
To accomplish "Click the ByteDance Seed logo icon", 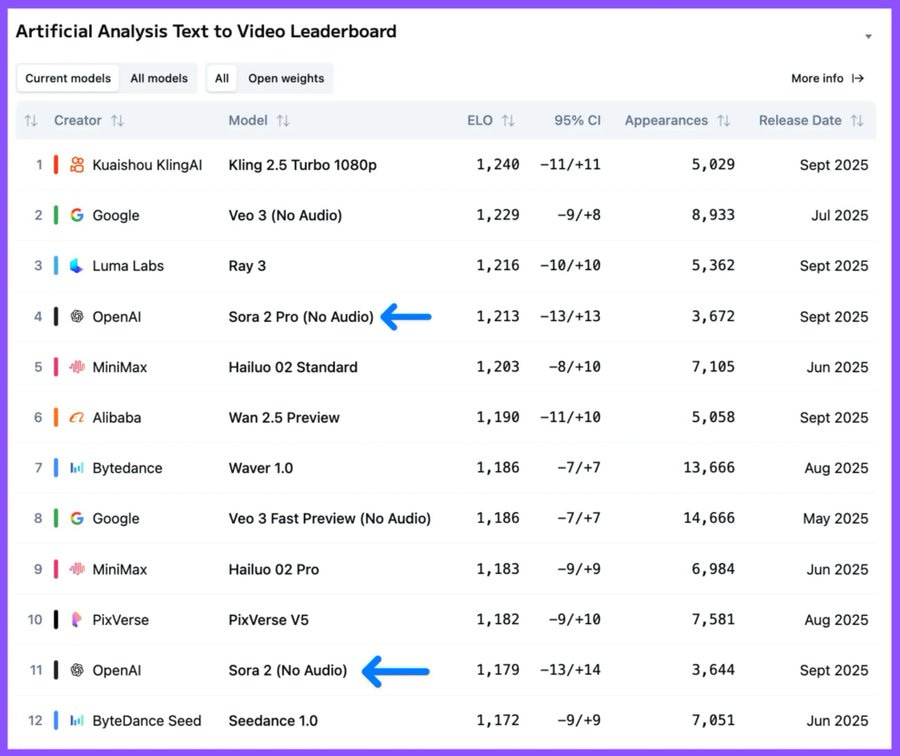I will (77, 720).
